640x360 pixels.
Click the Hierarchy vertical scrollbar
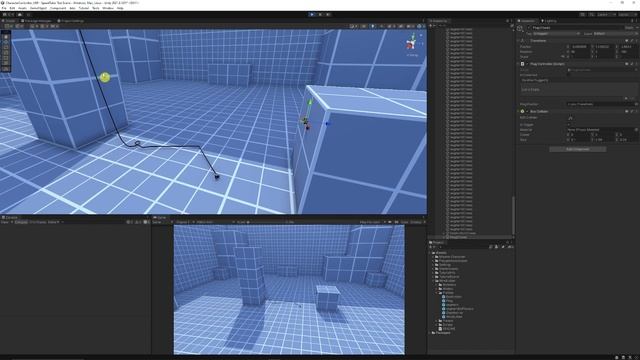click(x=513, y=215)
